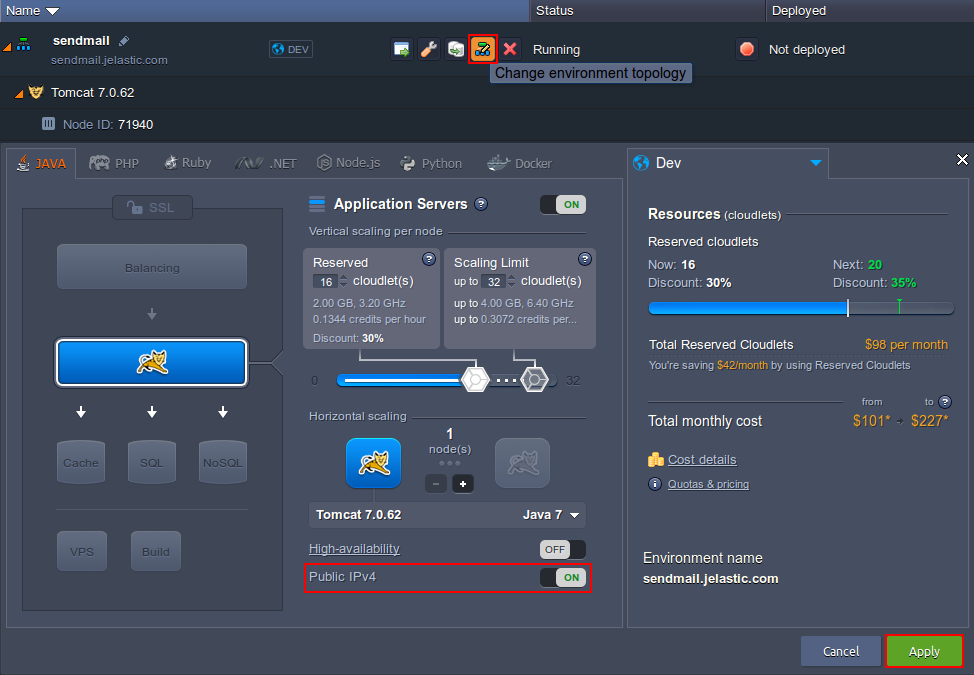Click the SQL database block
This screenshot has height=675, width=974.
152,462
